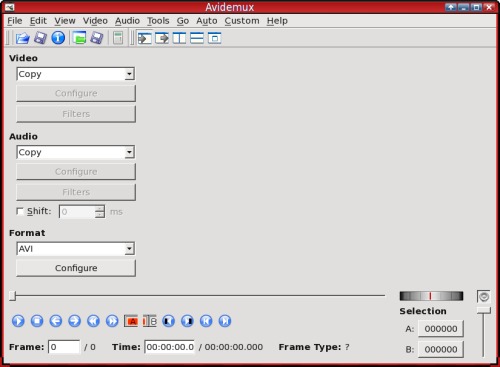
Task: Switch to Input preview mode icon
Action: point(145,38)
